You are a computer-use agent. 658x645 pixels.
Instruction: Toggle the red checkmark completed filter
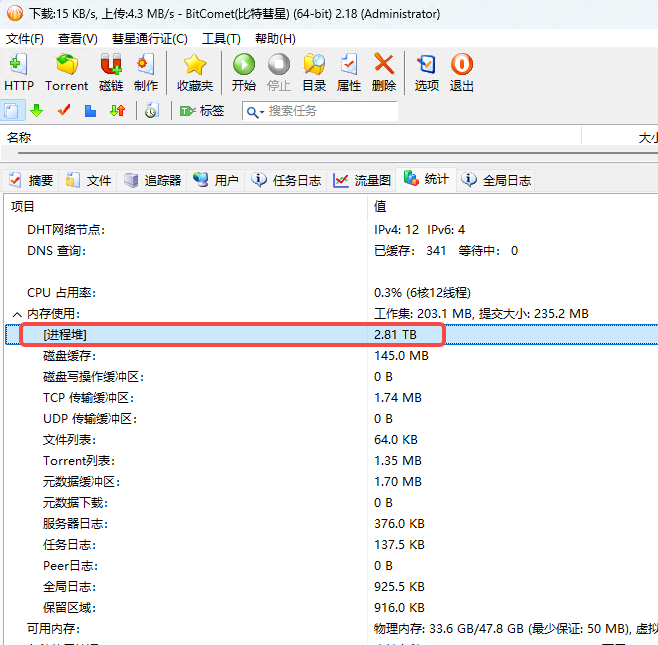coord(64,111)
